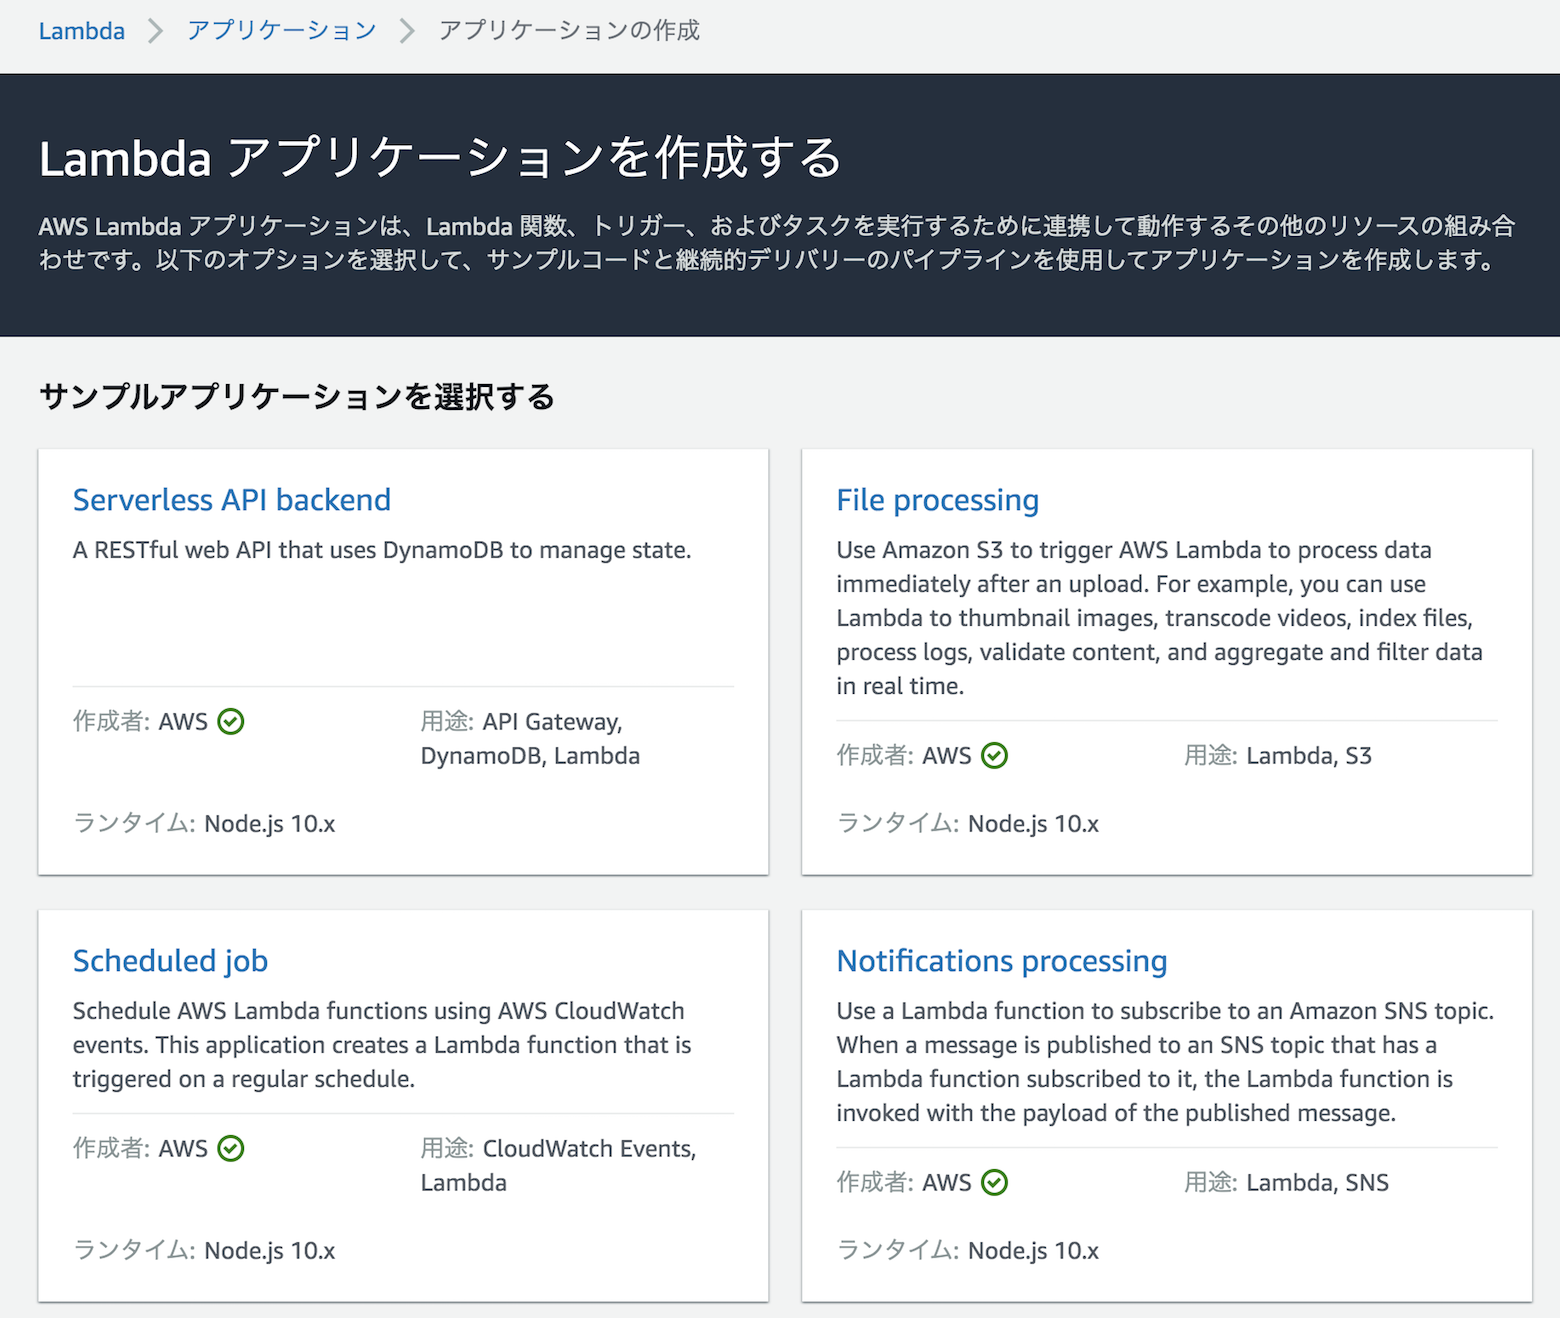Click runtime Node.js 10.x in File processing card
The height and width of the screenshot is (1318, 1560).
click(1034, 823)
